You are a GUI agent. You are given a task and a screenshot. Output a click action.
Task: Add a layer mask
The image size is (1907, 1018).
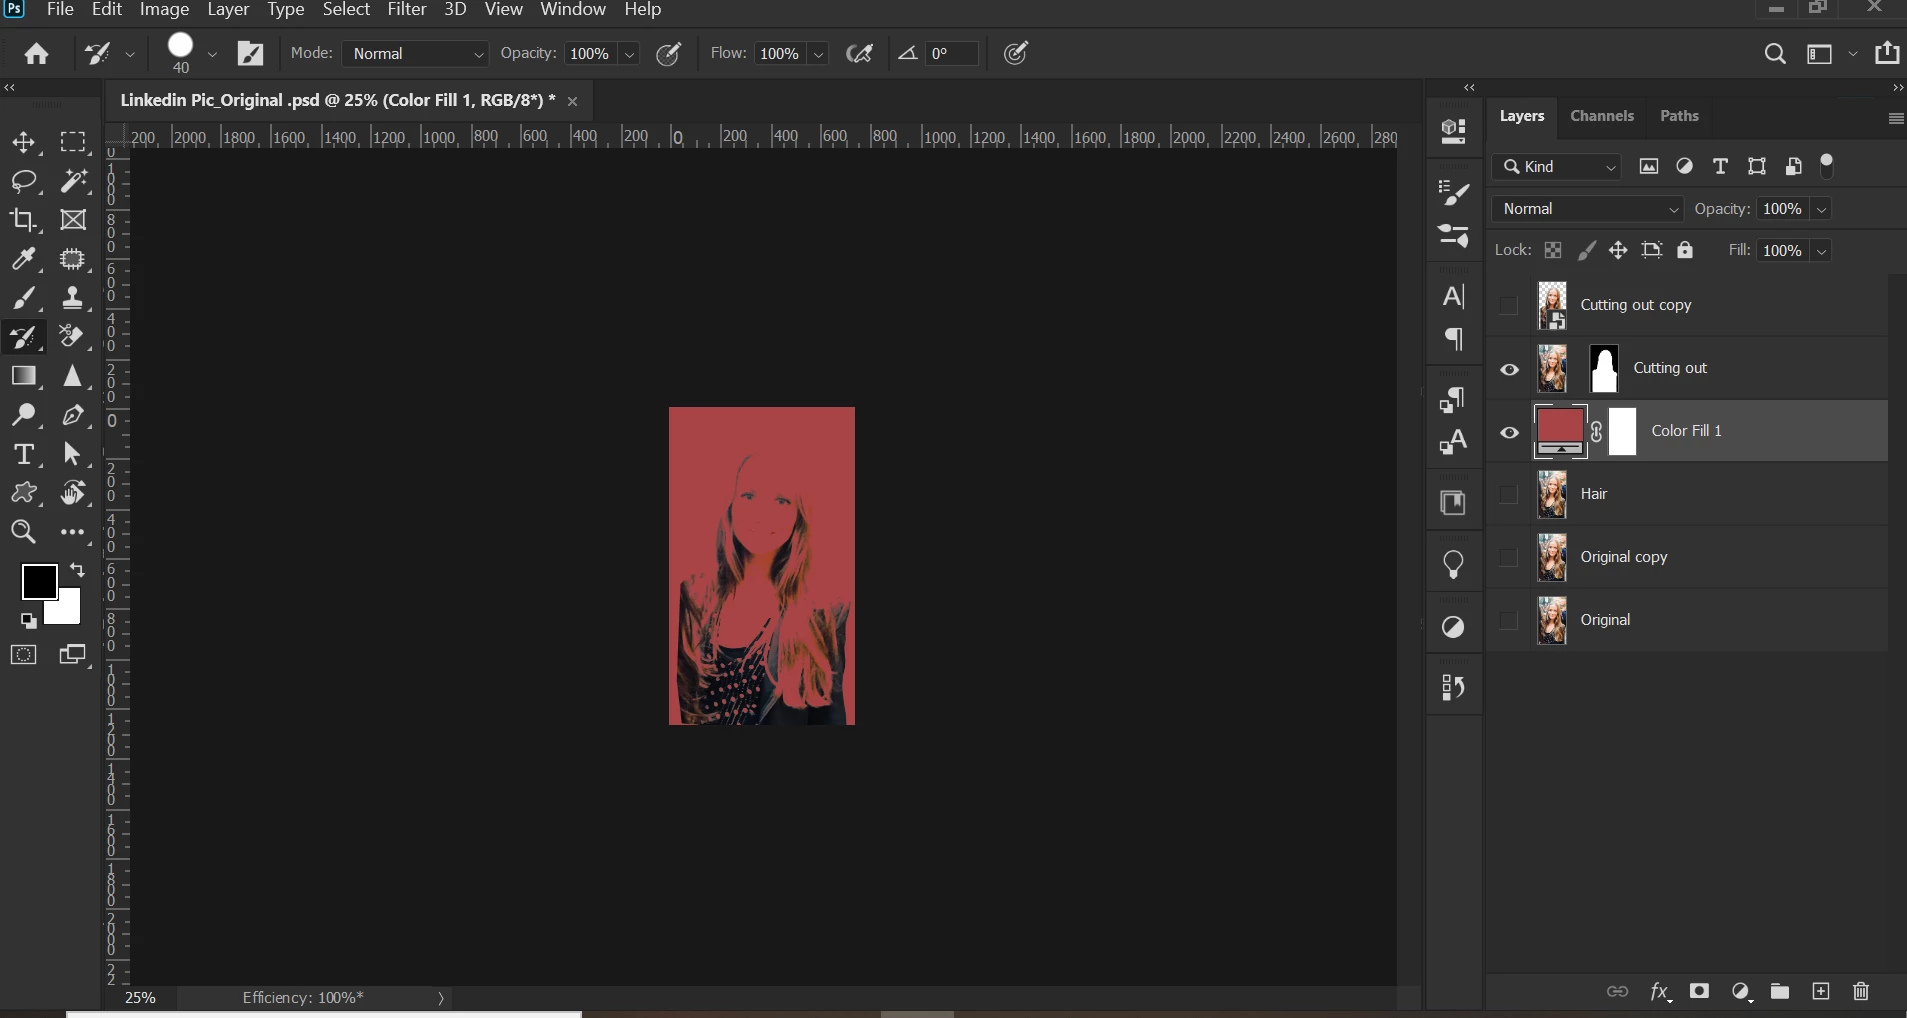tap(1700, 991)
